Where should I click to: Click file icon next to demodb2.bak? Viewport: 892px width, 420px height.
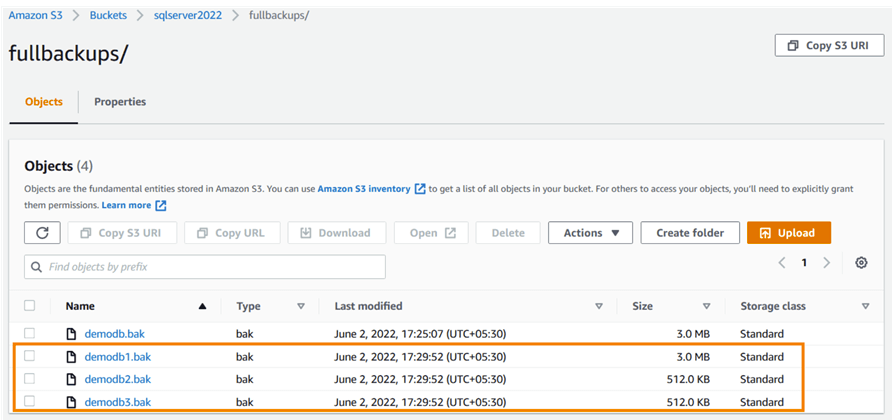coord(72,379)
